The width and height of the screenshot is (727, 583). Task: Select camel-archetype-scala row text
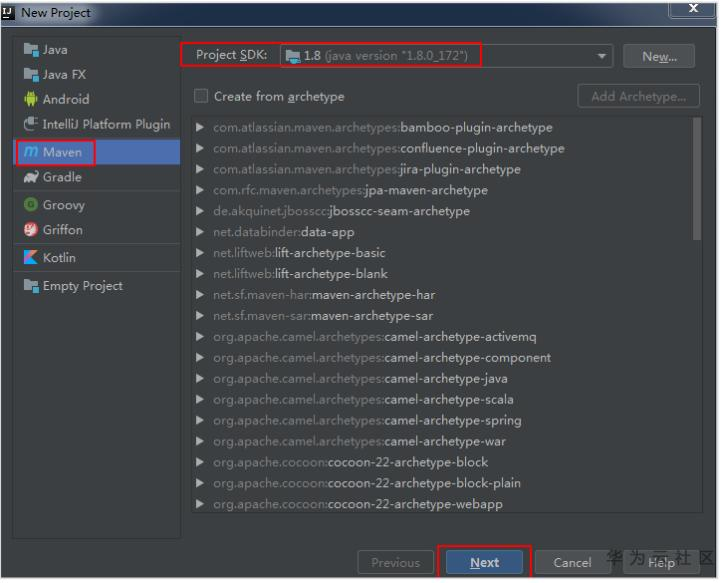coord(363,399)
